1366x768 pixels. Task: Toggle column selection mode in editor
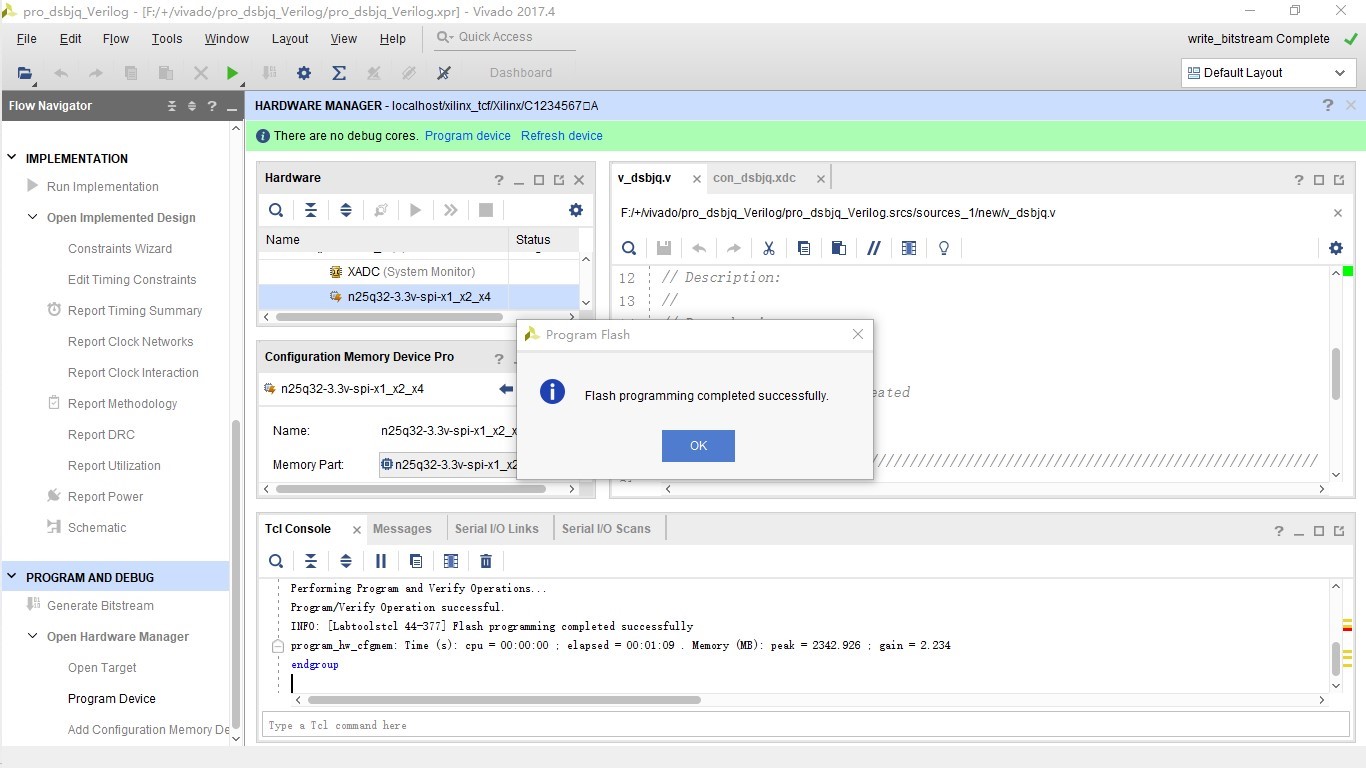(909, 248)
